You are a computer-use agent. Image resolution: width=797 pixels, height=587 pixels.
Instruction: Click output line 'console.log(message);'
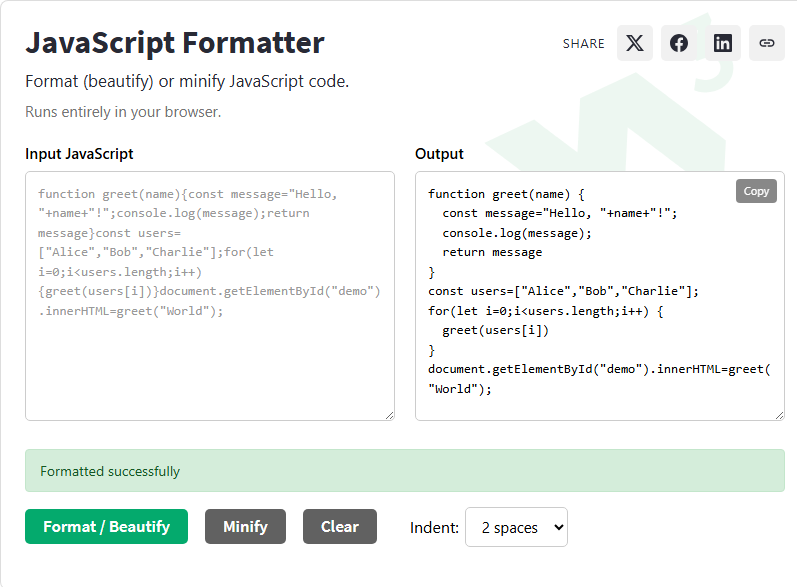pyautogui.click(x=517, y=233)
